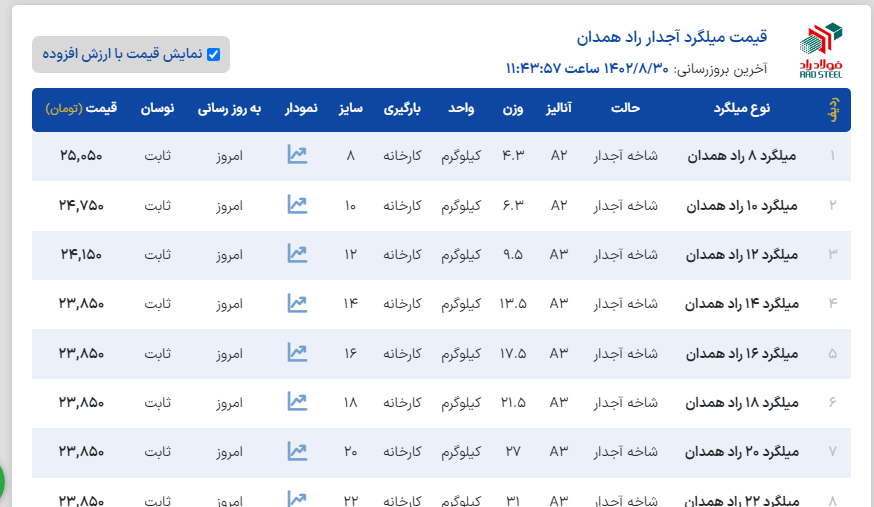Click chart icon in میلگرد 14 row
Image resolution: width=874 pixels, height=507 pixels.
(x=297, y=303)
